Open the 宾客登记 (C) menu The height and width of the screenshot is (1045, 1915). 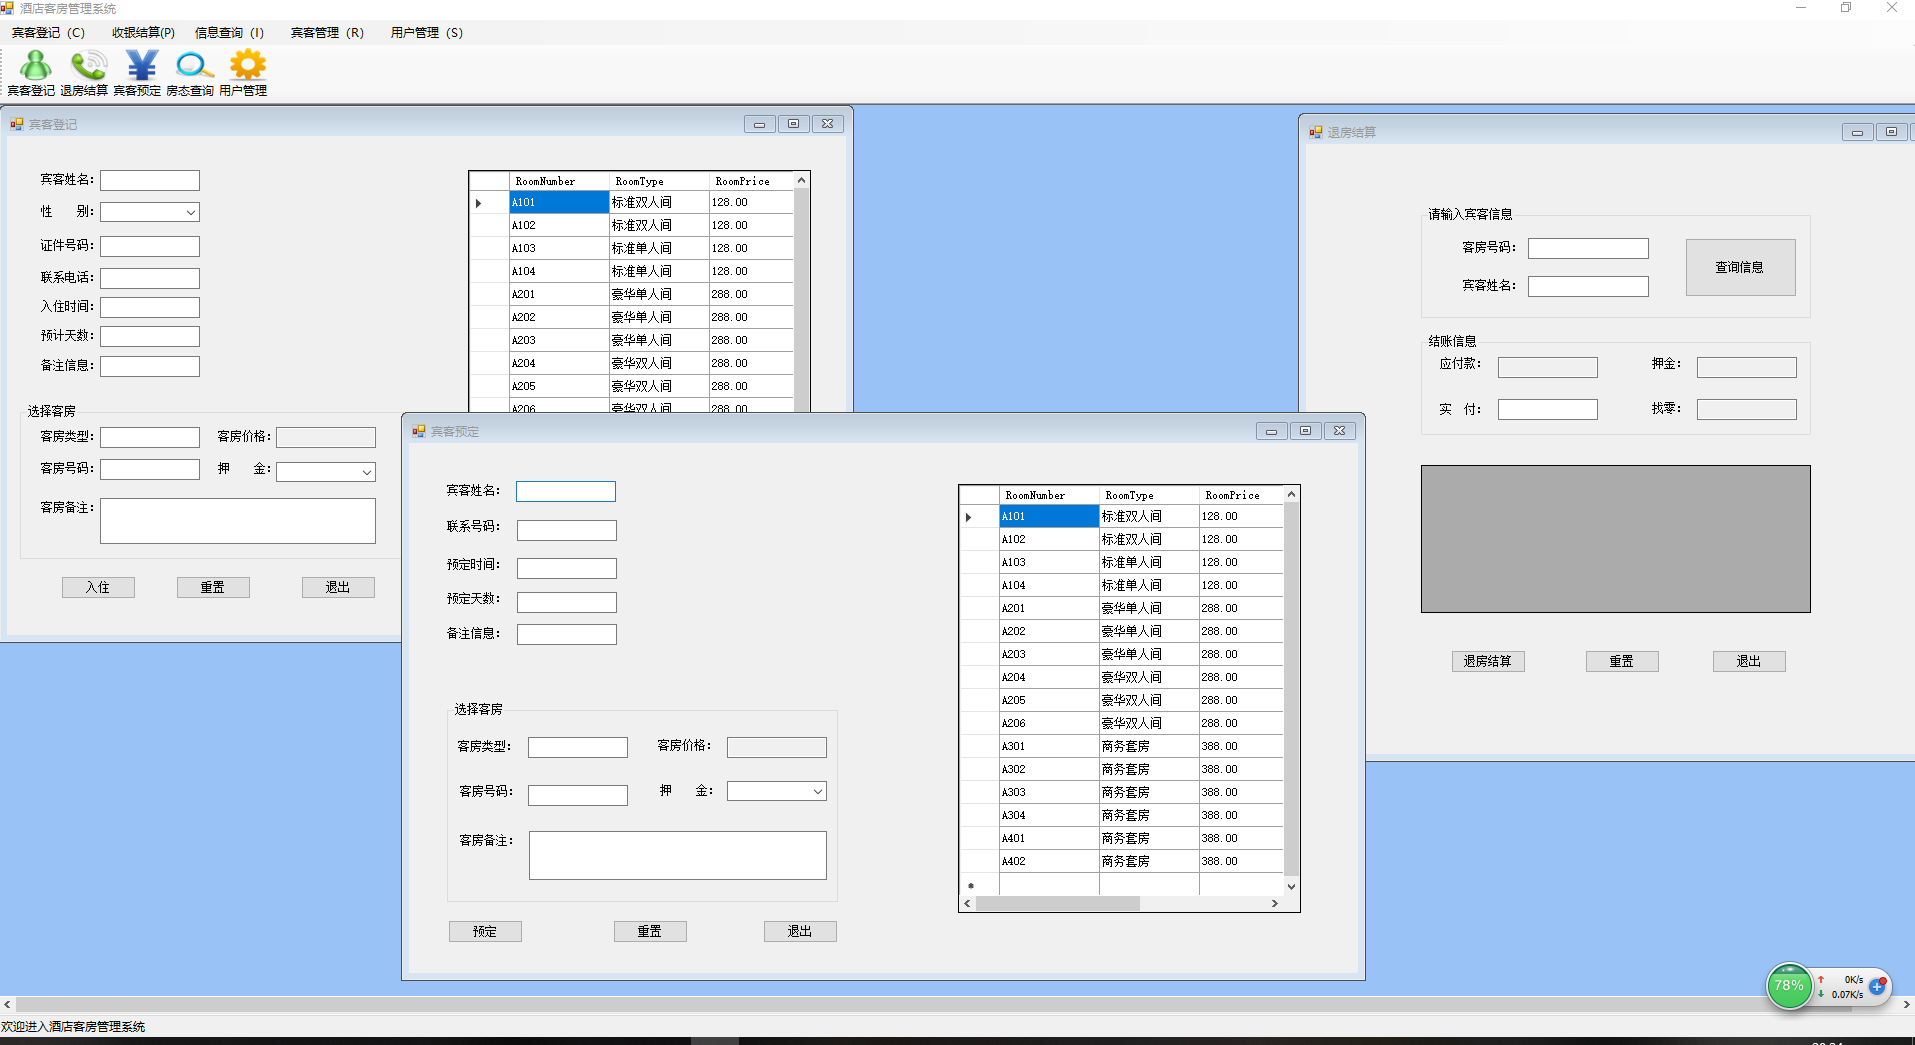coord(48,33)
